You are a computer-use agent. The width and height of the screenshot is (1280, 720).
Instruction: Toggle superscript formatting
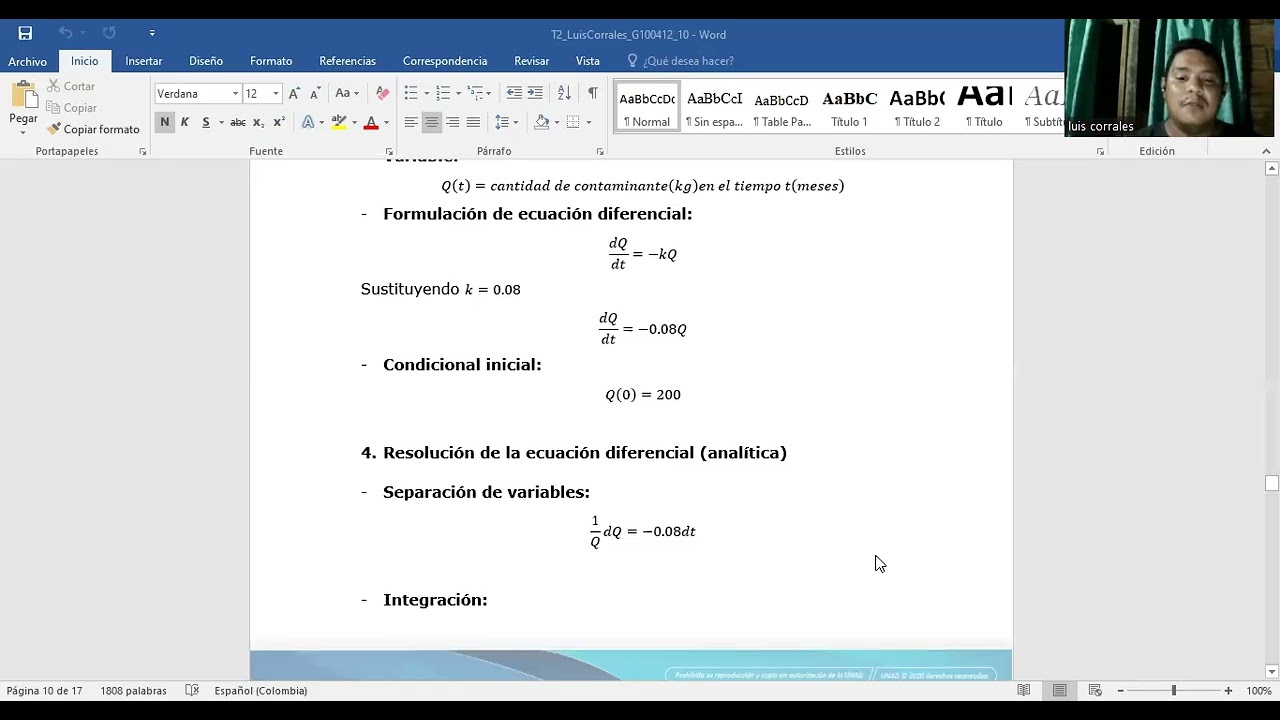(x=279, y=122)
